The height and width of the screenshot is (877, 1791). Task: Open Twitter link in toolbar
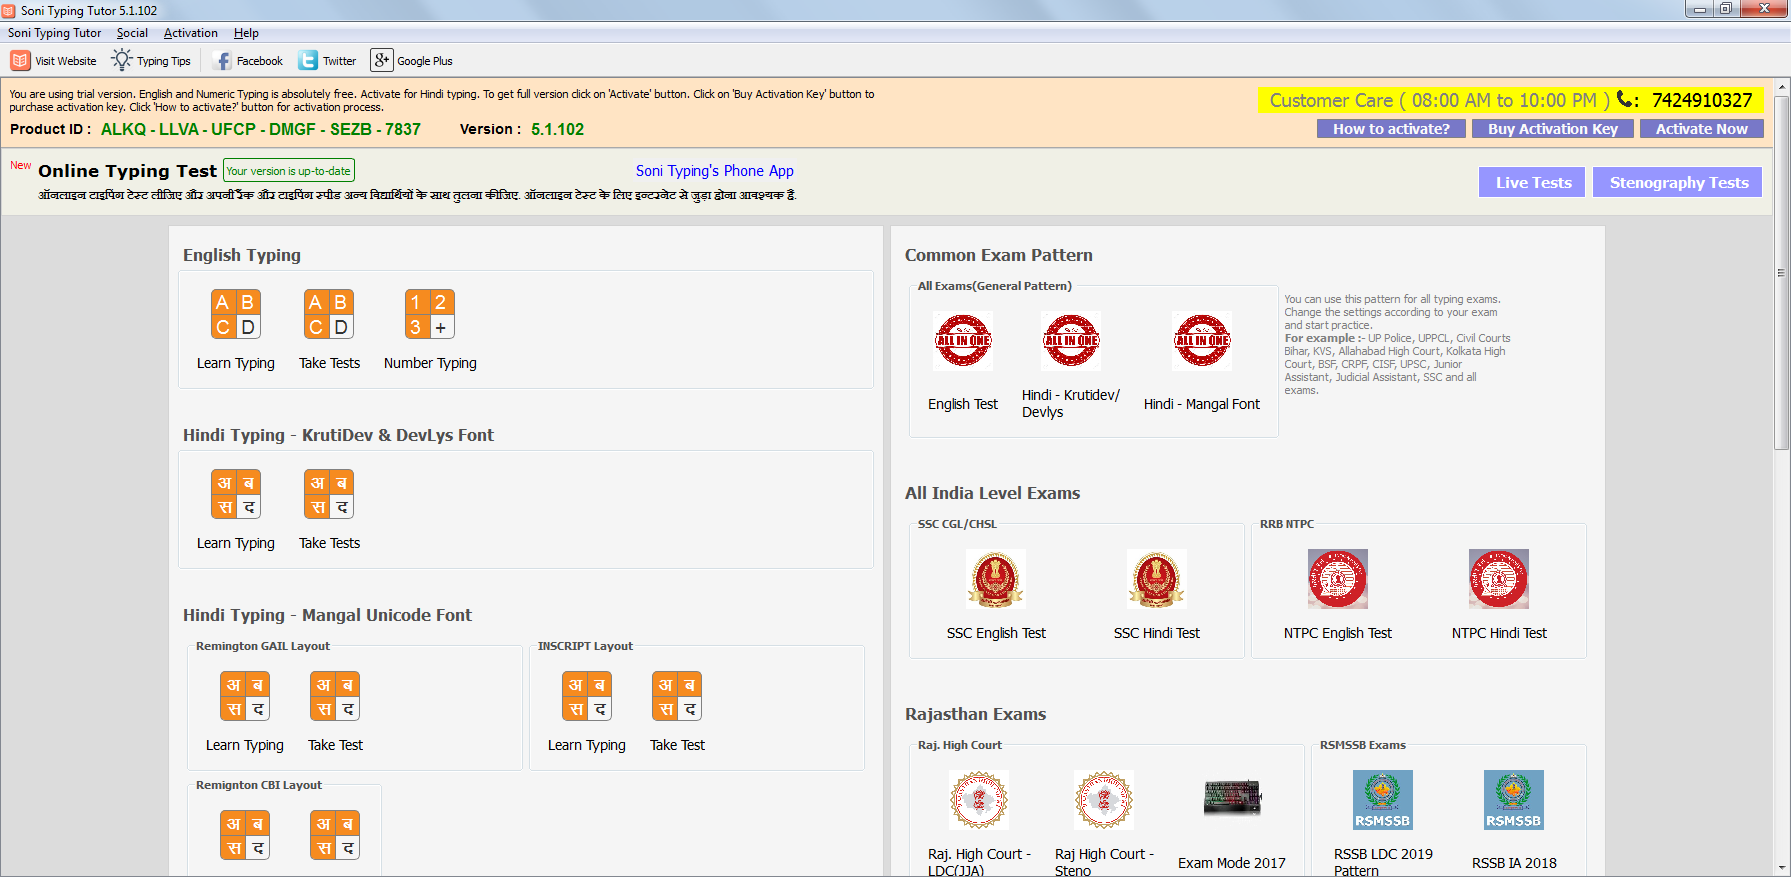pyautogui.click(x=327, y=61)
